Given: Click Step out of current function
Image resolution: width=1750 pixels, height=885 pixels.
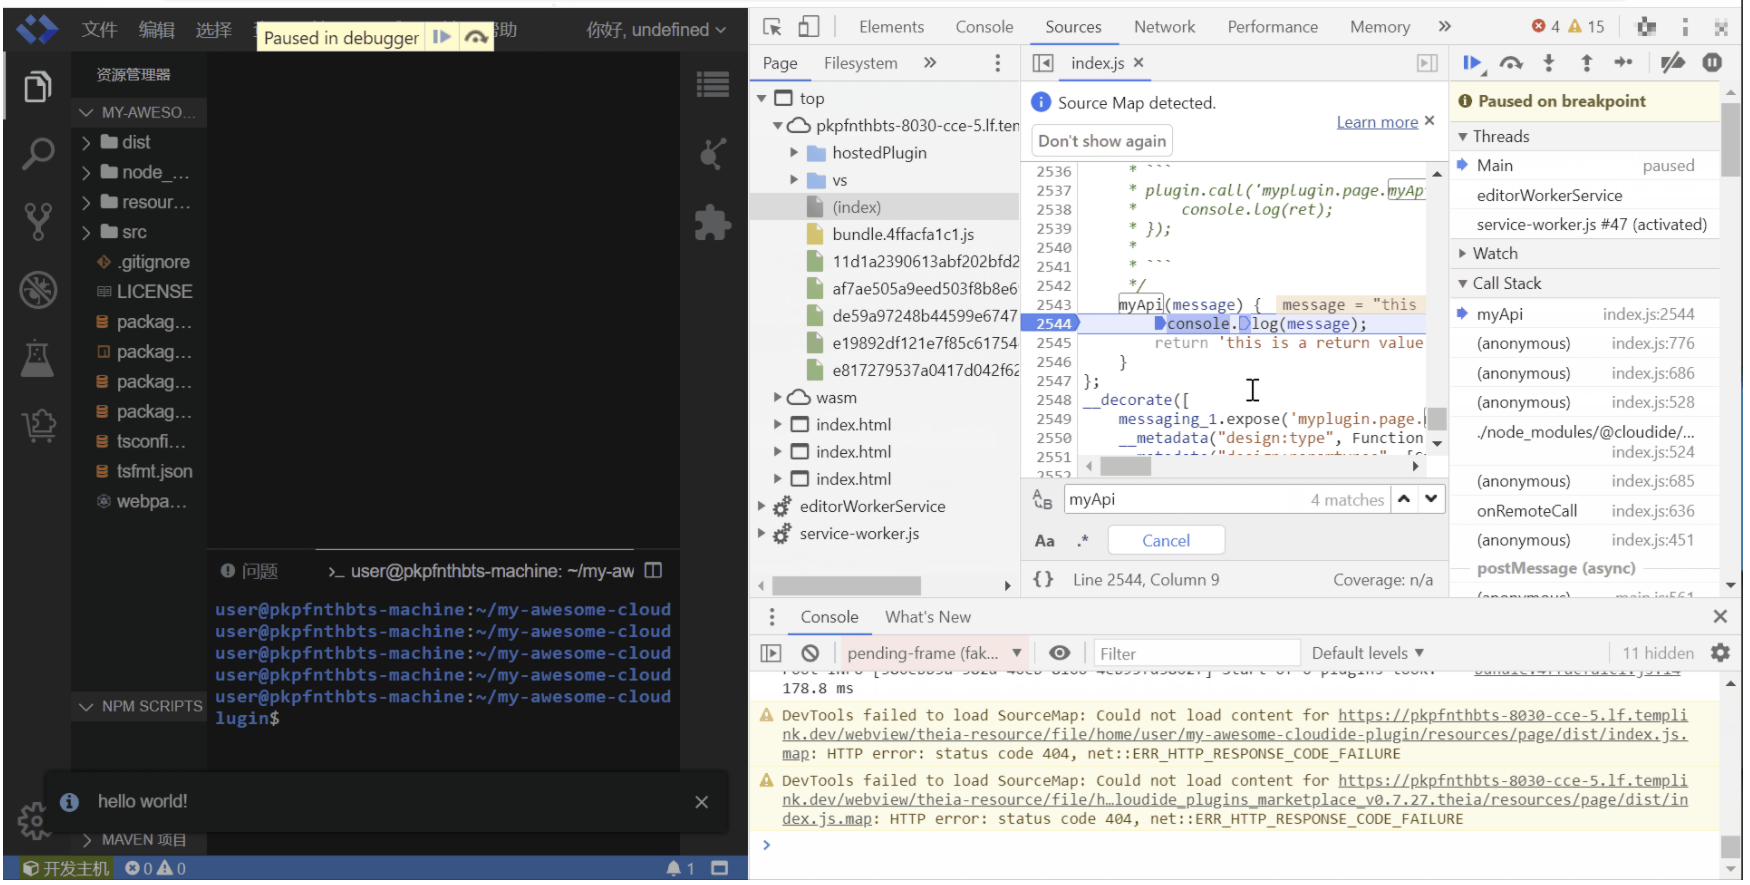Looking at the screenshot, I should click(x=1586, y=63).
